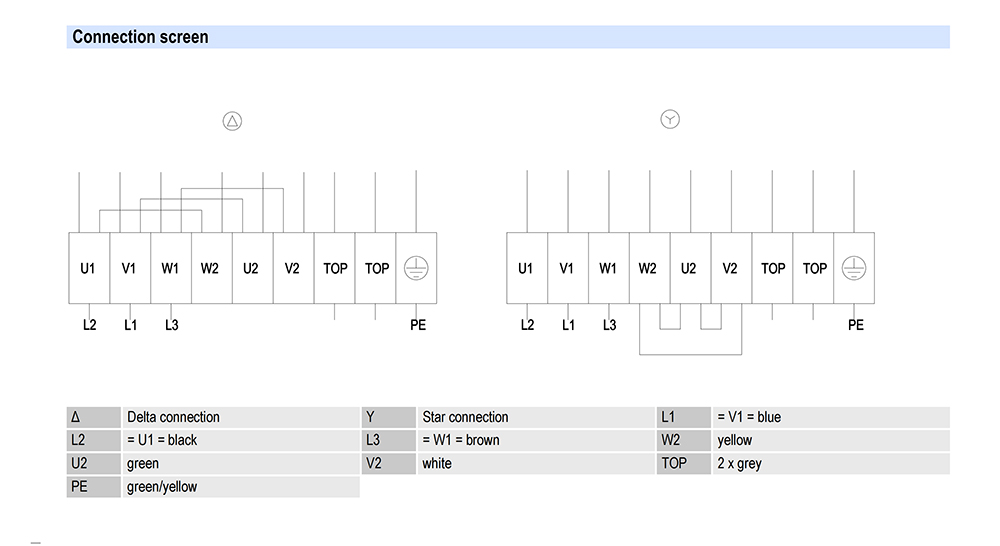1000x546 pixels.
Task: Select the "Connection screen" header title
Action: (140, 37)
